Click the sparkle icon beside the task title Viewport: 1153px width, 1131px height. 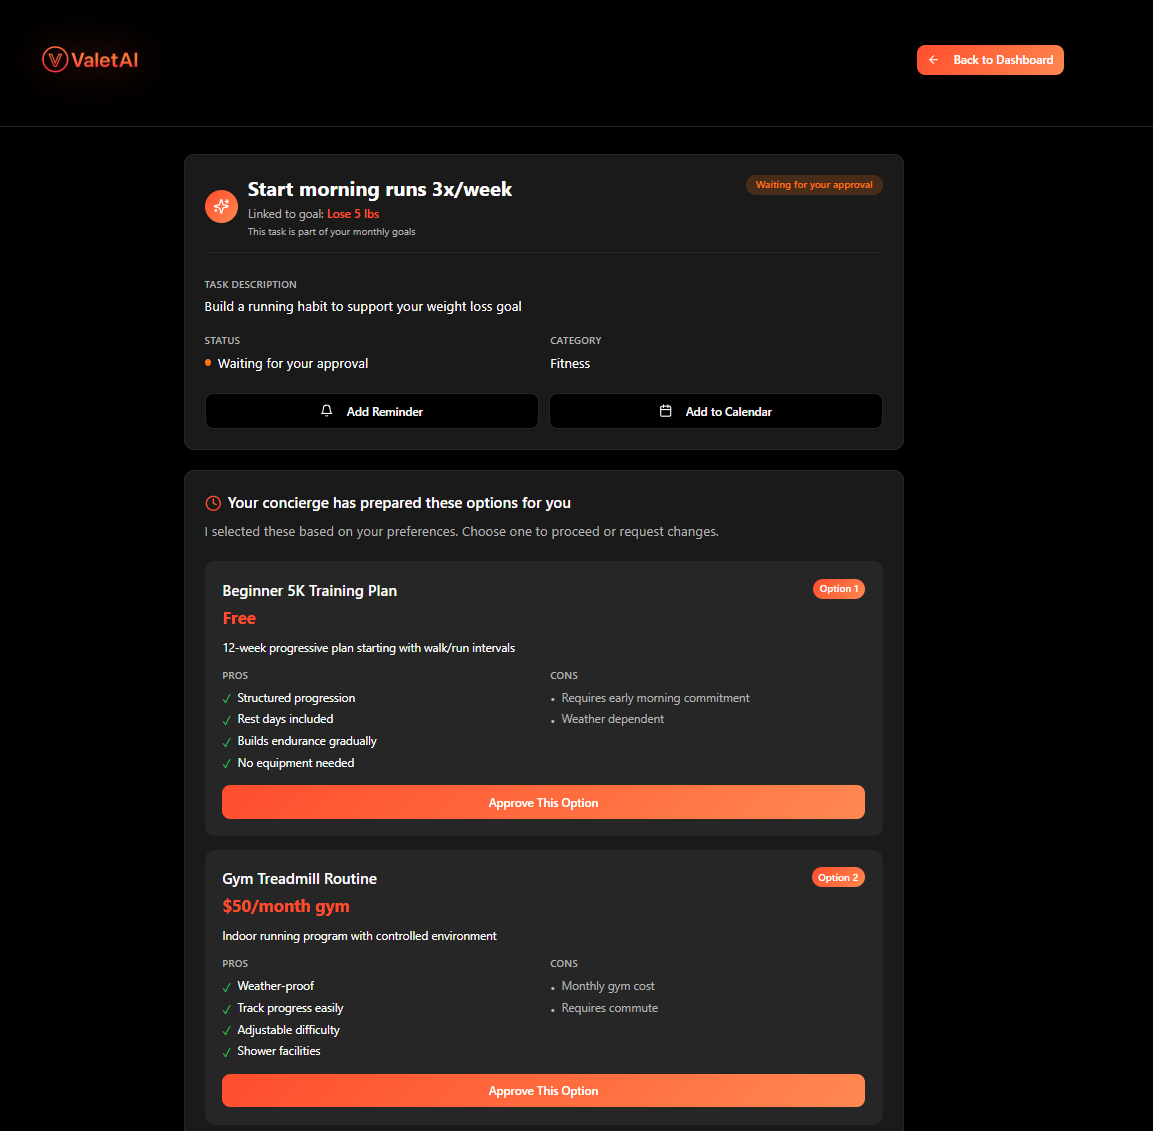click(221, 206)
